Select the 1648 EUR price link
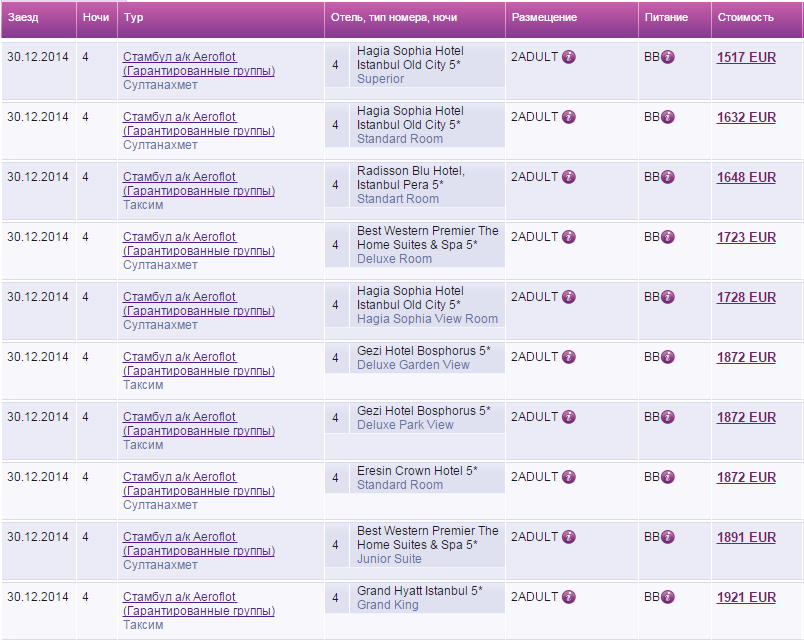This screenshot has width=804, height=642. (x=746, y=177)
